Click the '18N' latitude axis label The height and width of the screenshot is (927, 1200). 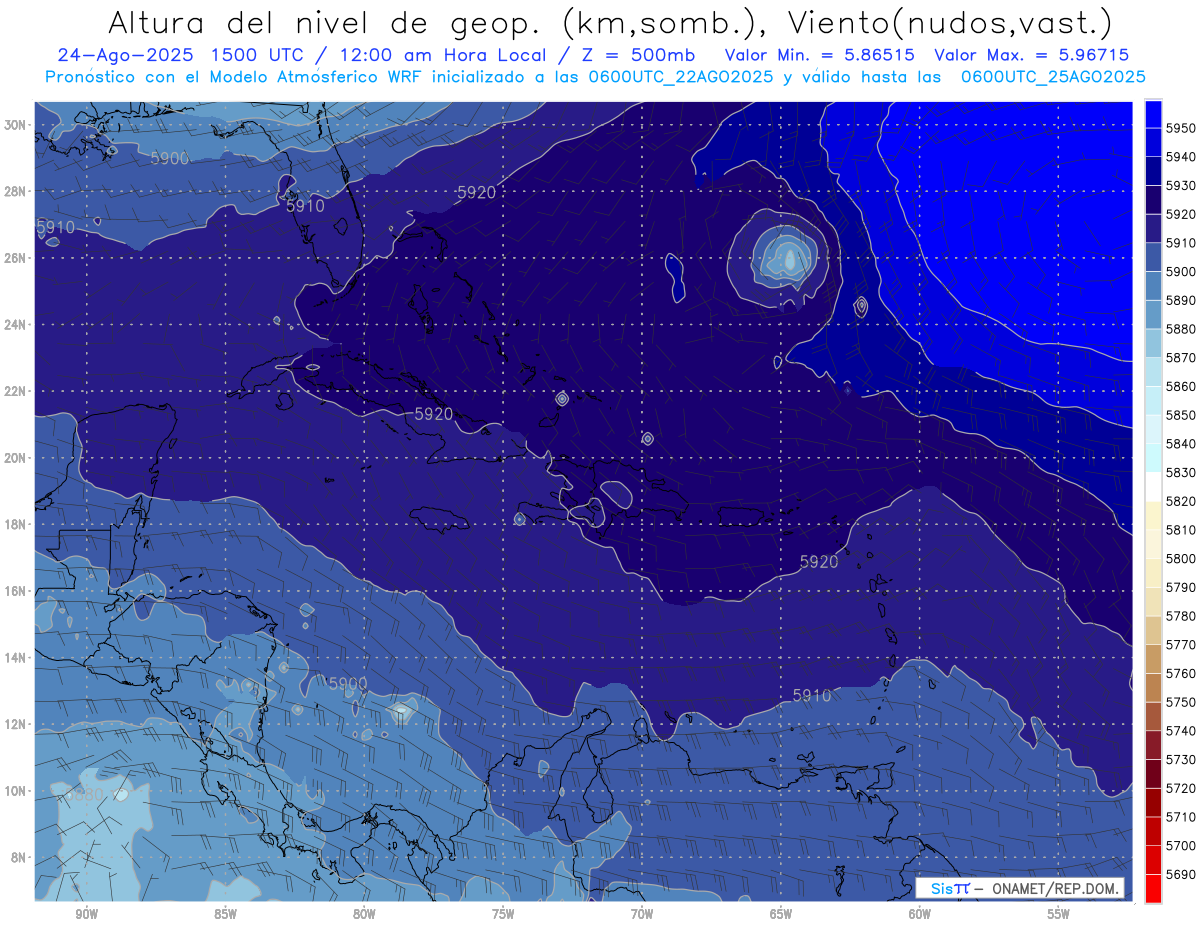coord(14,524)
